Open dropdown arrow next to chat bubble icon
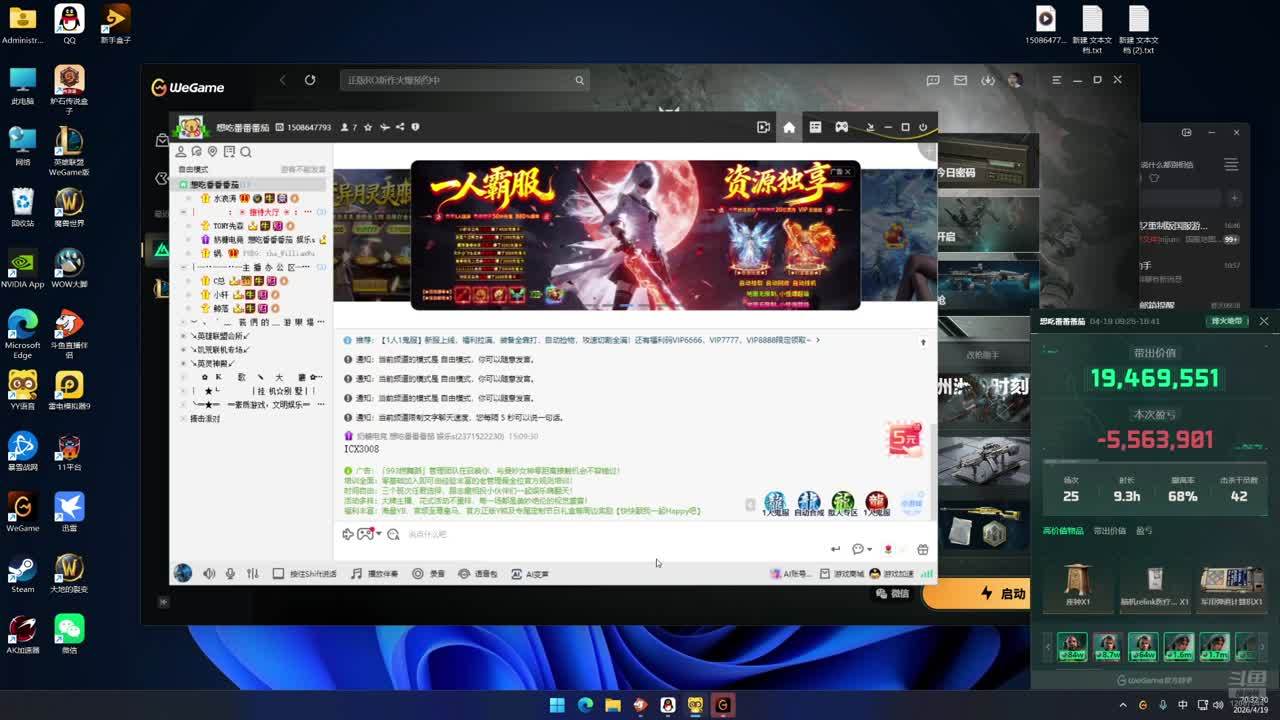Image resolution: width=1280 pixels, height=720 pixels. click(x=870, y=549)
